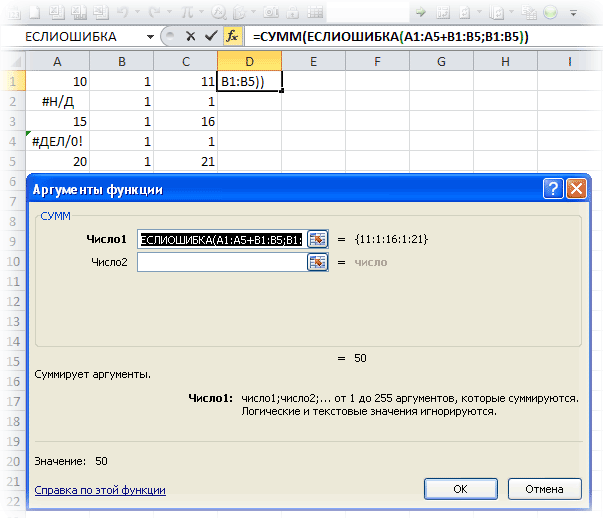Open help with the dialog question mark icon
The height and width of the screenshot is (518, 603).
pyautogui.click(x=553, y=188)
